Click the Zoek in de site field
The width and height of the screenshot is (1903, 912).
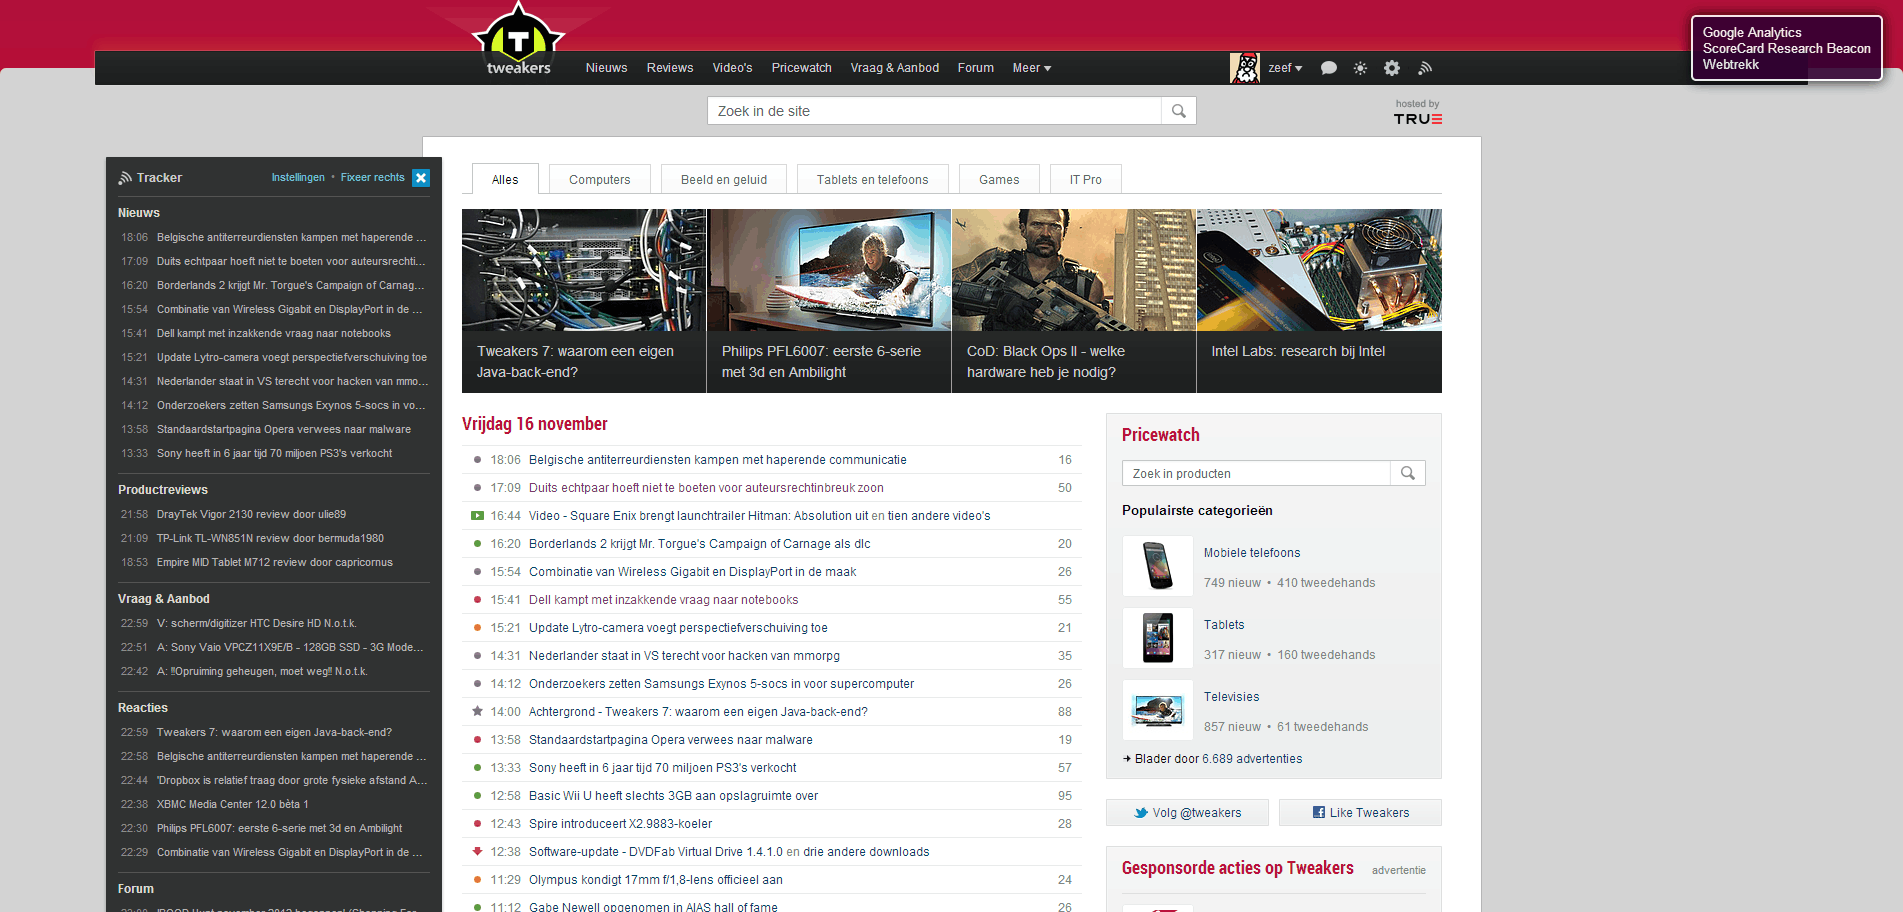pyautogui.click(x=935, y=111)
